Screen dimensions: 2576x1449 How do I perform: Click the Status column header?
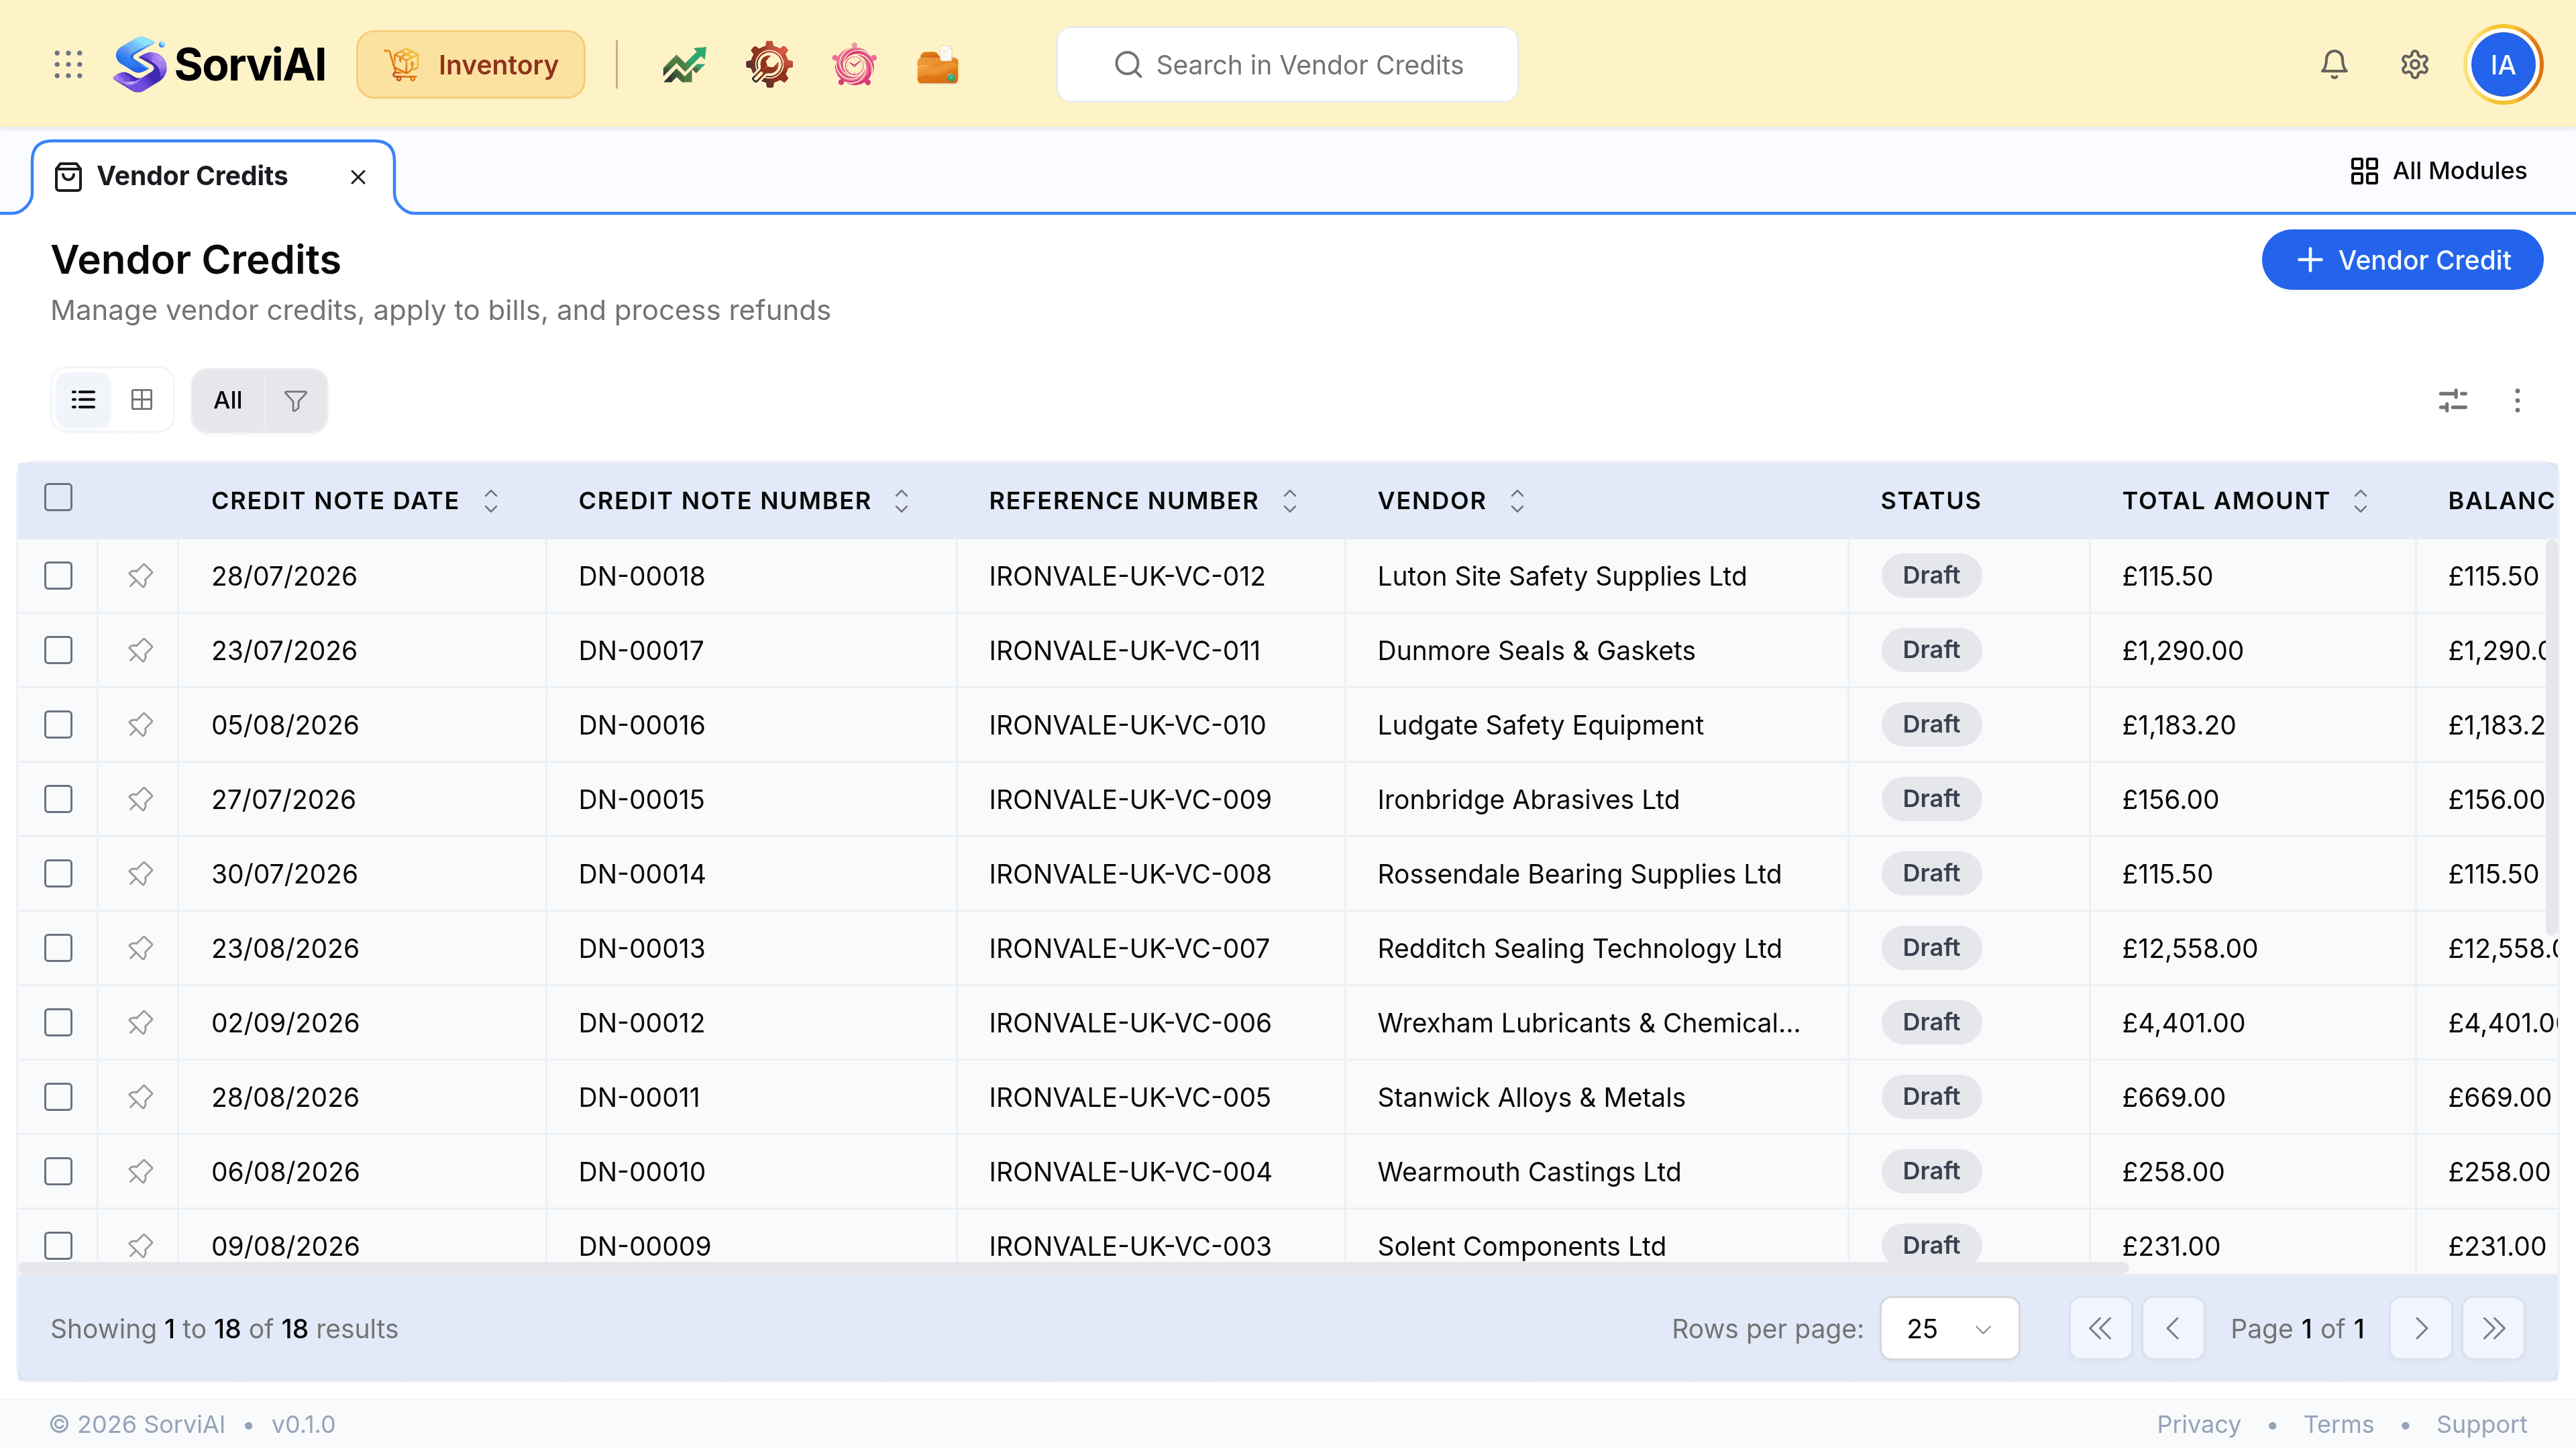[1930, 501]
